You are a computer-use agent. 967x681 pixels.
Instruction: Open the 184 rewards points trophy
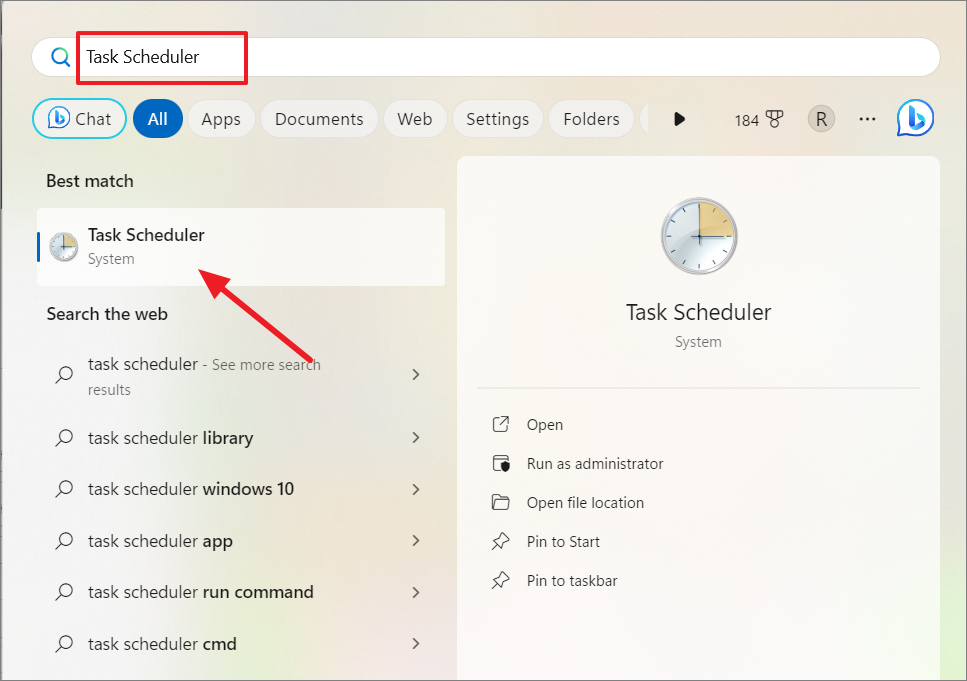[x=759, y=119]
